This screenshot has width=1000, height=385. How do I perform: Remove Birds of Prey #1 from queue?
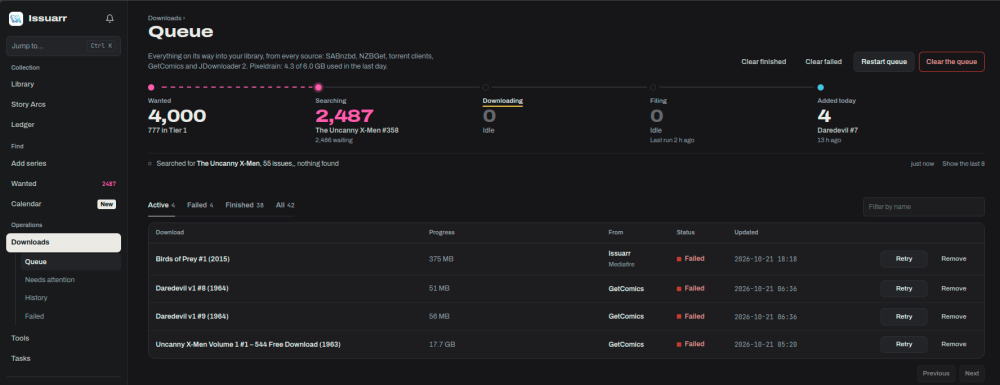[x=953, y=259]
